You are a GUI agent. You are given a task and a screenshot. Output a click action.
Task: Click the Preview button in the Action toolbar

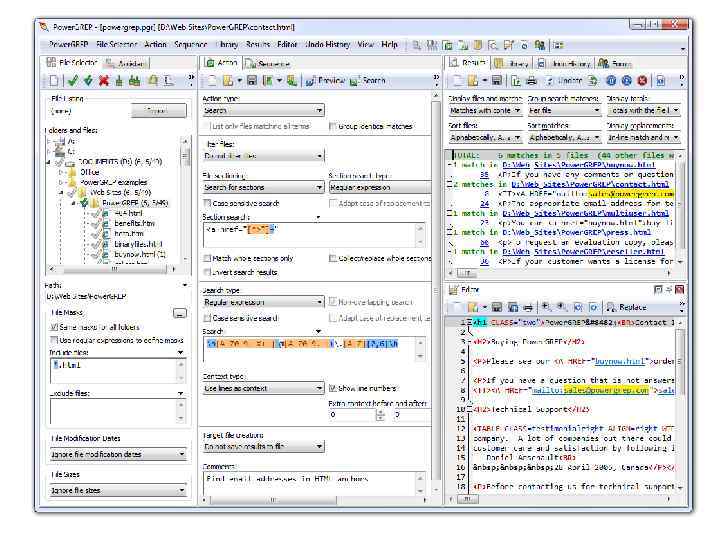point(325,81)
